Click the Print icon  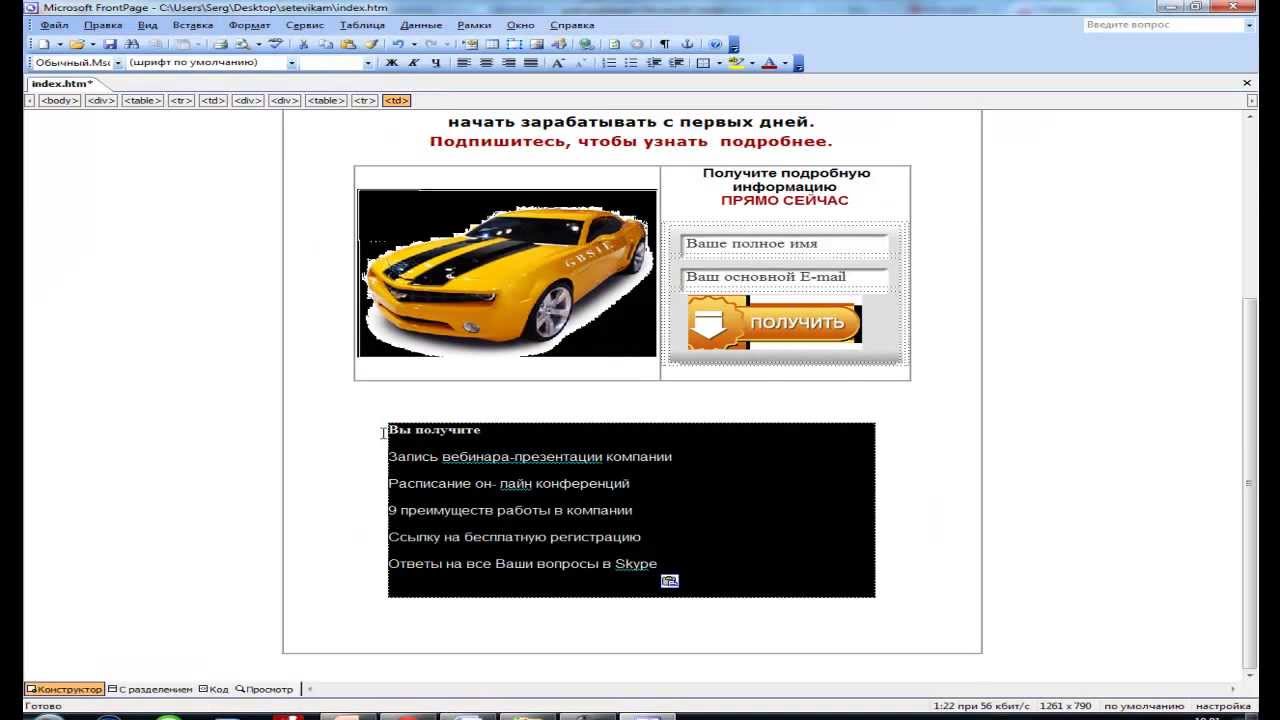[x=221, y=44]
